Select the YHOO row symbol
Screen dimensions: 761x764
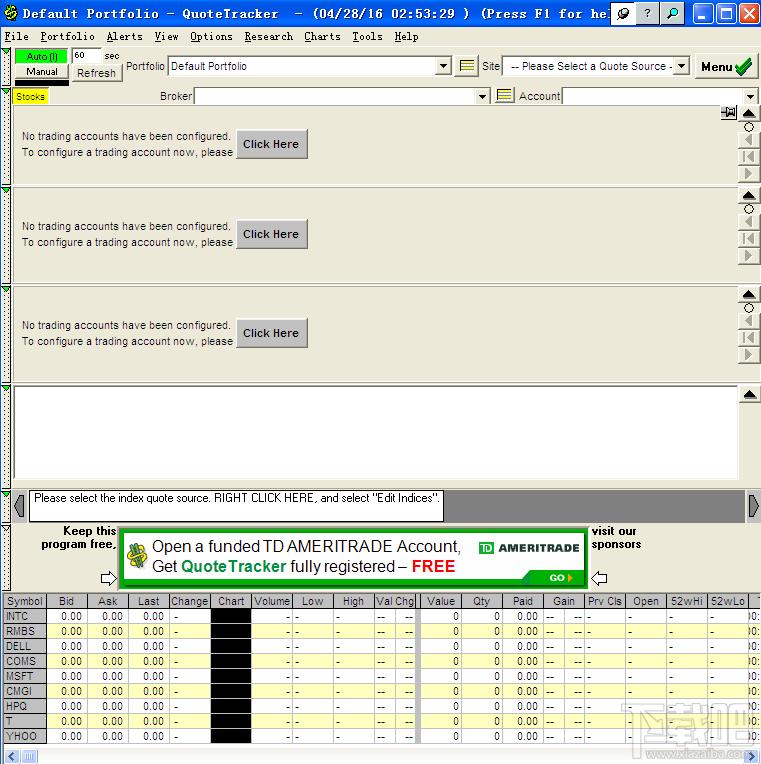tap(25, 736)
